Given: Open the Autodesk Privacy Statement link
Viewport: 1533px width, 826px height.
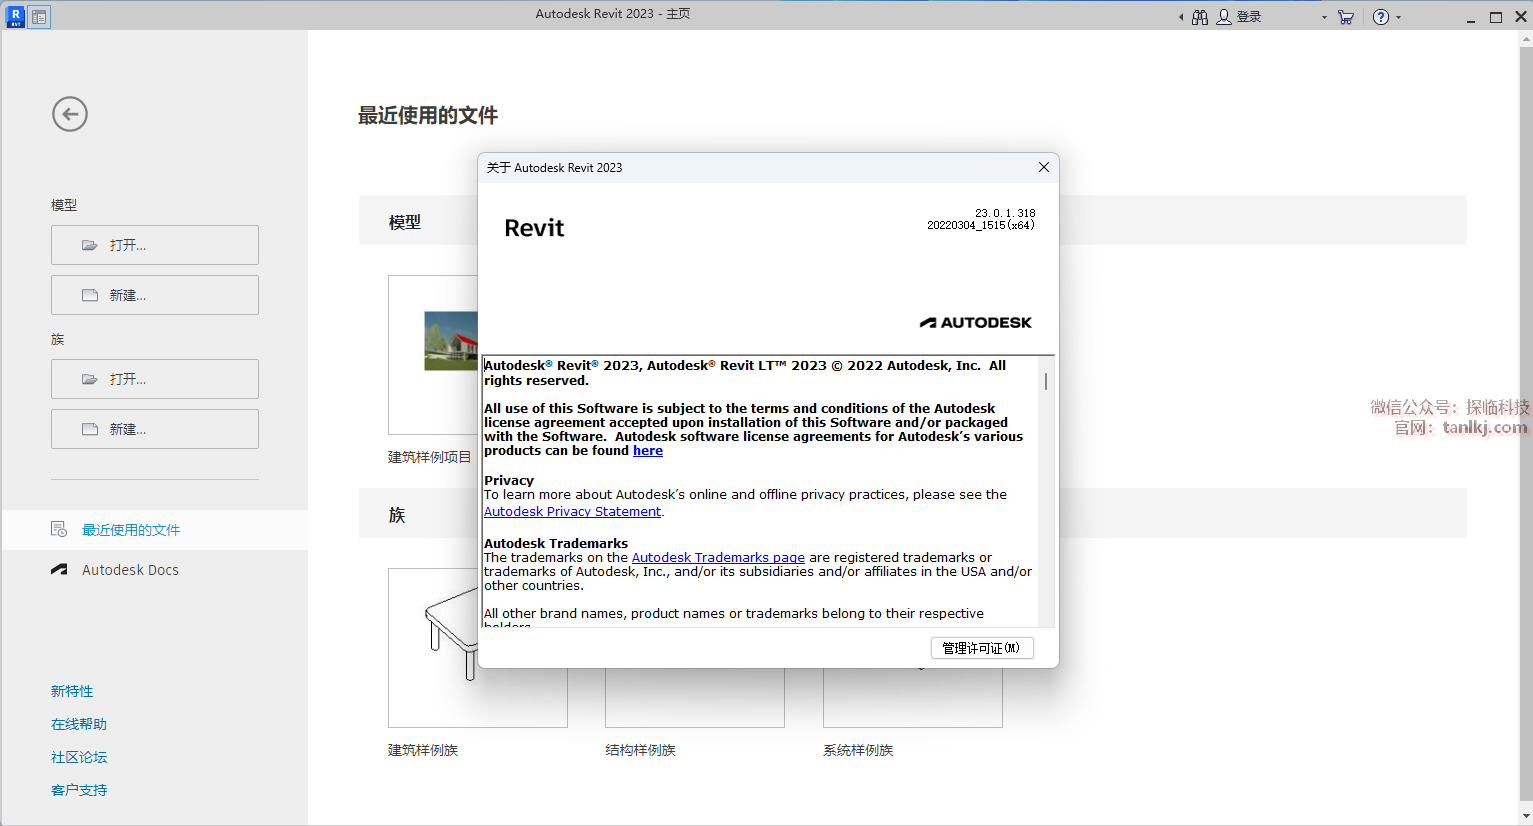Looking at the screenshot, I should (x=572, y=512).
